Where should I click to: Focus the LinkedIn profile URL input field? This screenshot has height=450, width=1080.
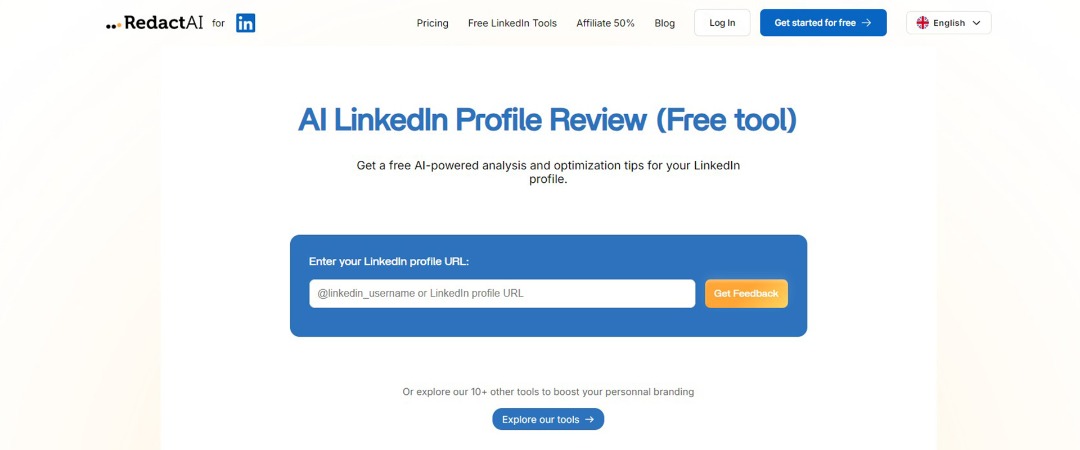click(x=502, y=293)
